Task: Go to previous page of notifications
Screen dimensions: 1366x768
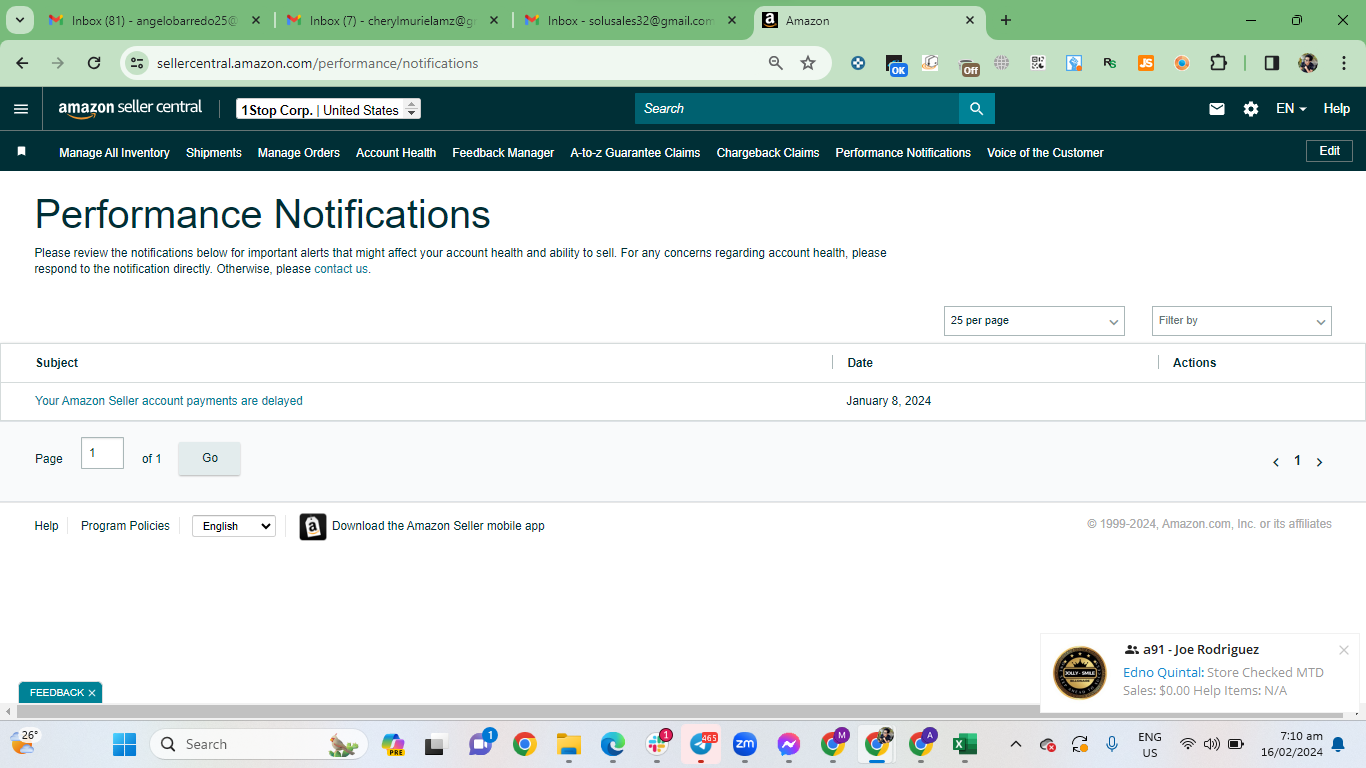Action: pyautogui.click(x=1276, y=462)
